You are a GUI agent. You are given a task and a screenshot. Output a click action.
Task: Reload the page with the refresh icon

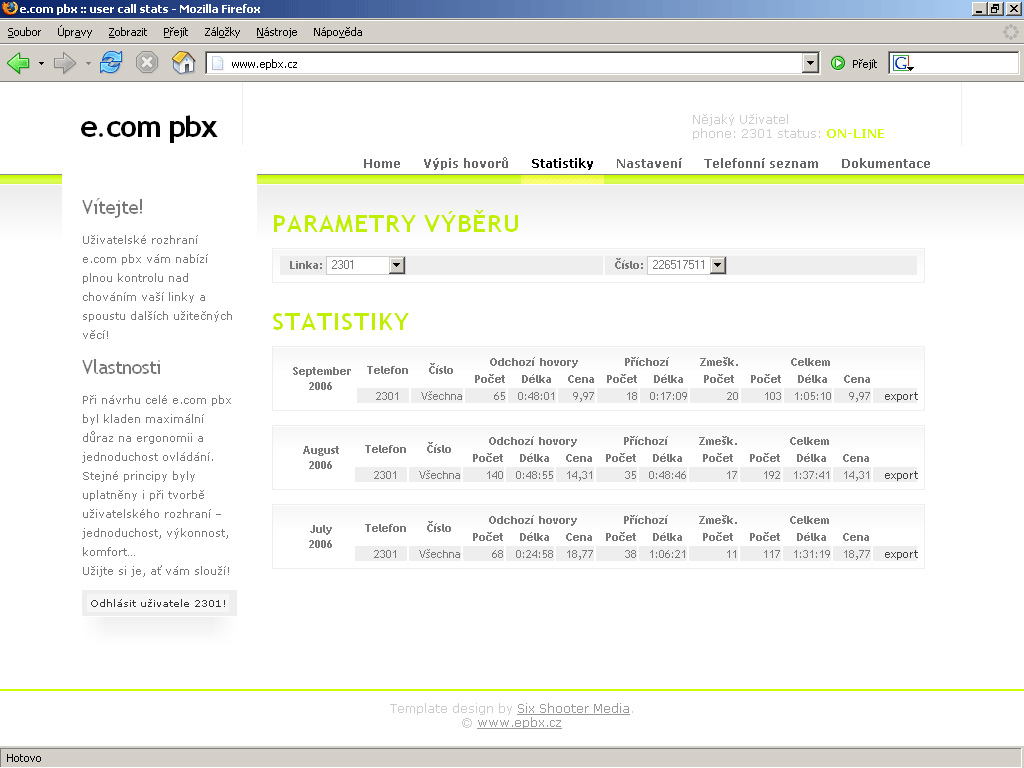111,63
